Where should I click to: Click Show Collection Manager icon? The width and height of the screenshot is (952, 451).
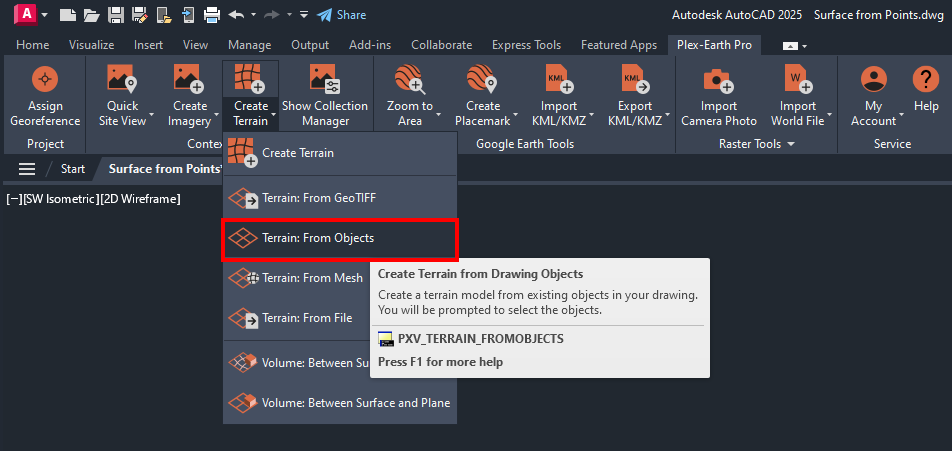point(325,79)
